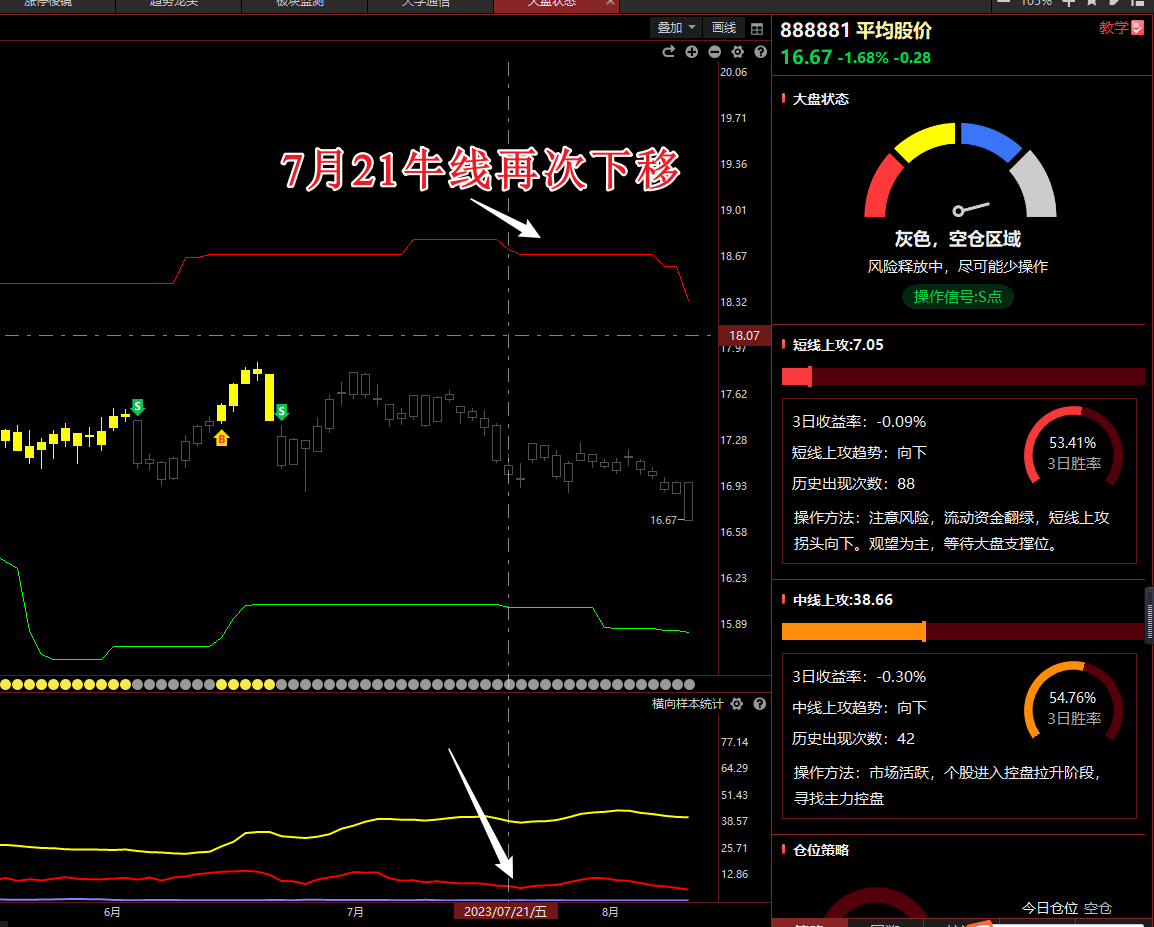Switch to the 板块监测 tab

[300, 4]
